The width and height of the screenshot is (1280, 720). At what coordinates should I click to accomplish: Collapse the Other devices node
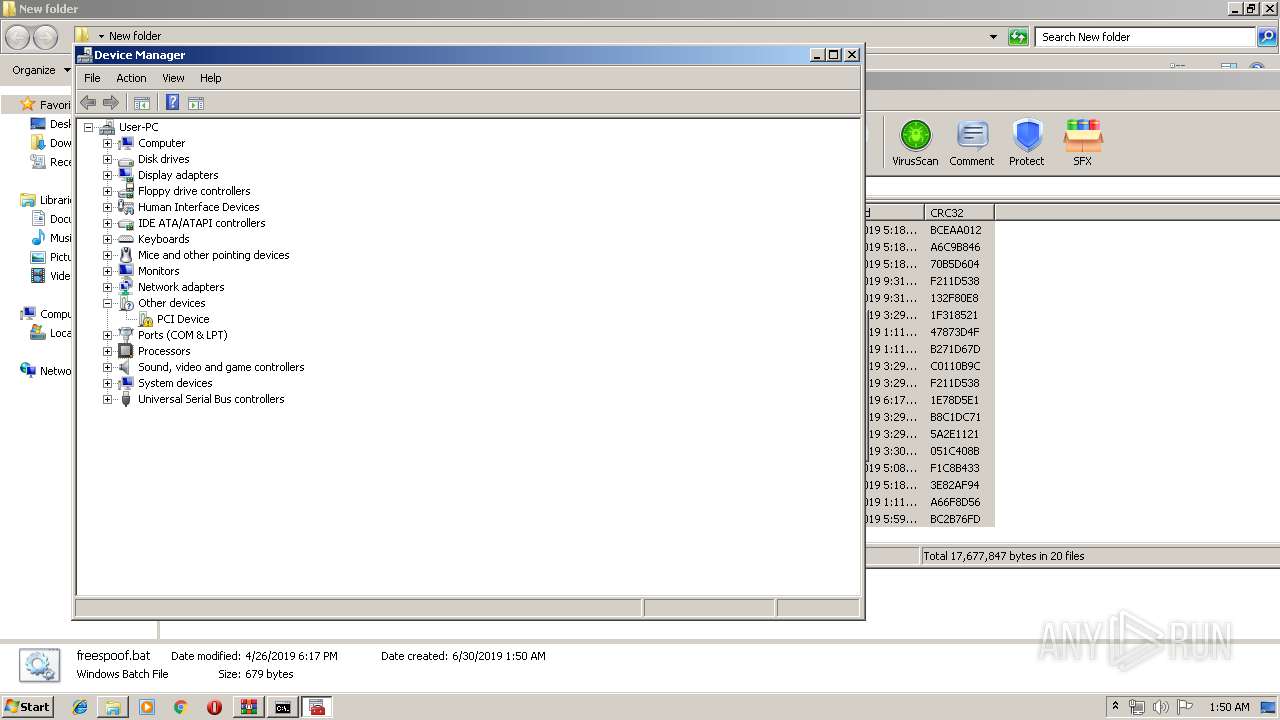(x=108, y=303)
